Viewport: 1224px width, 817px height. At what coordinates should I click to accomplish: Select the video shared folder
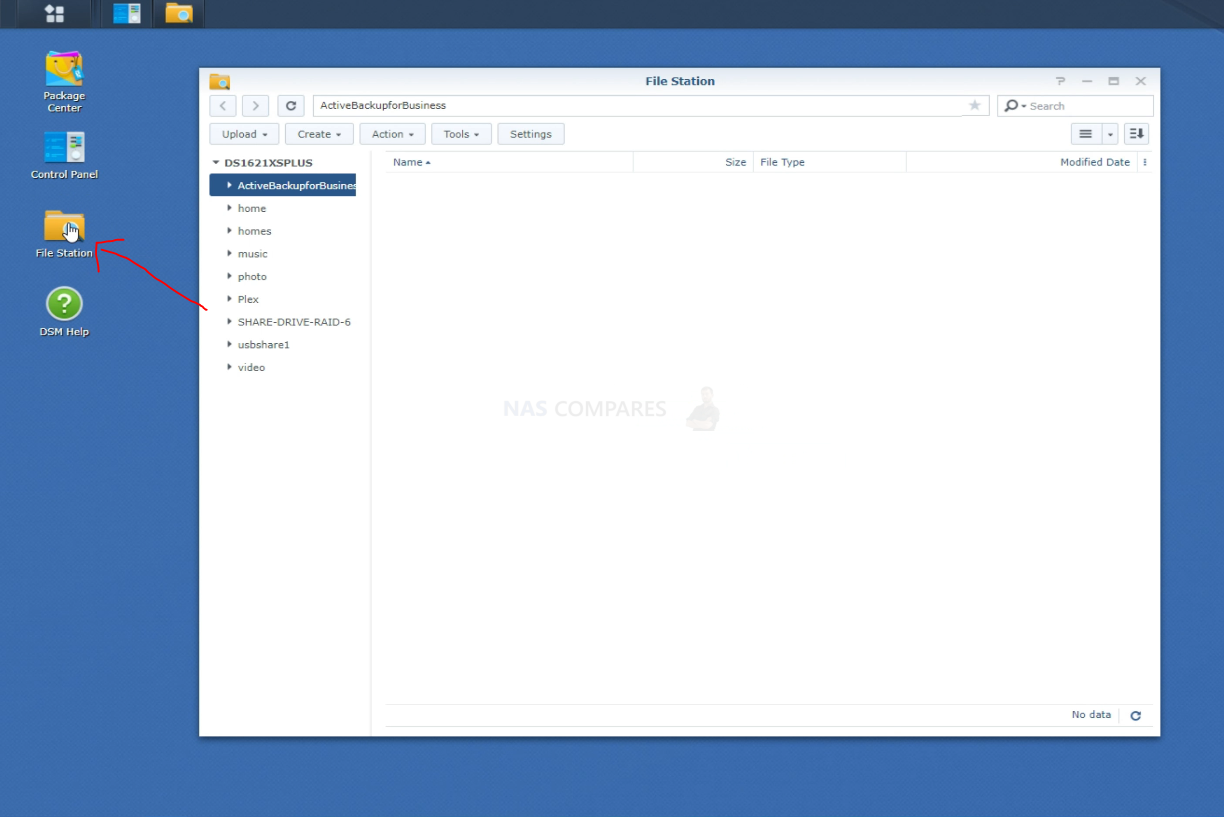pyautogui.click(x=251, y=367)
